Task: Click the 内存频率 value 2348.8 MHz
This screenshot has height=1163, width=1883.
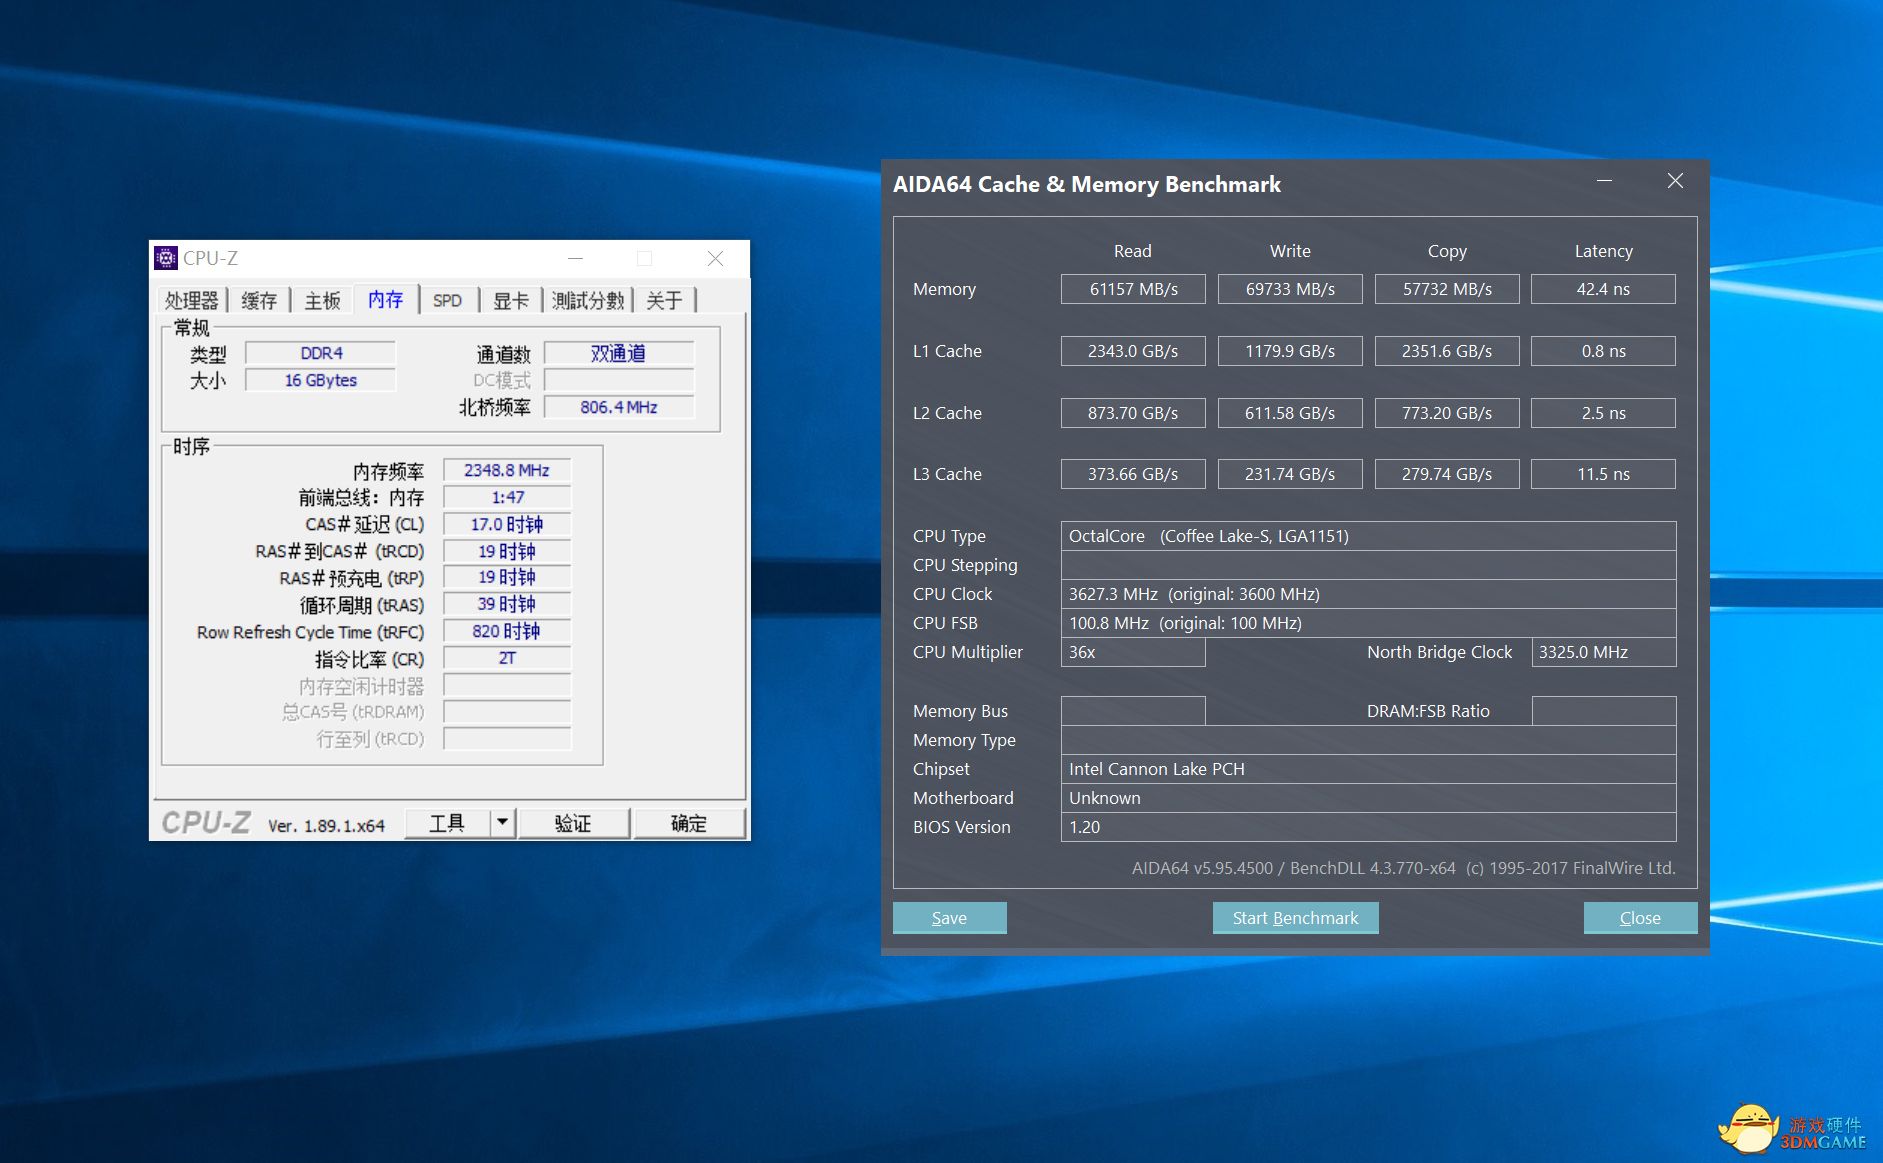Action: [507, 470]
